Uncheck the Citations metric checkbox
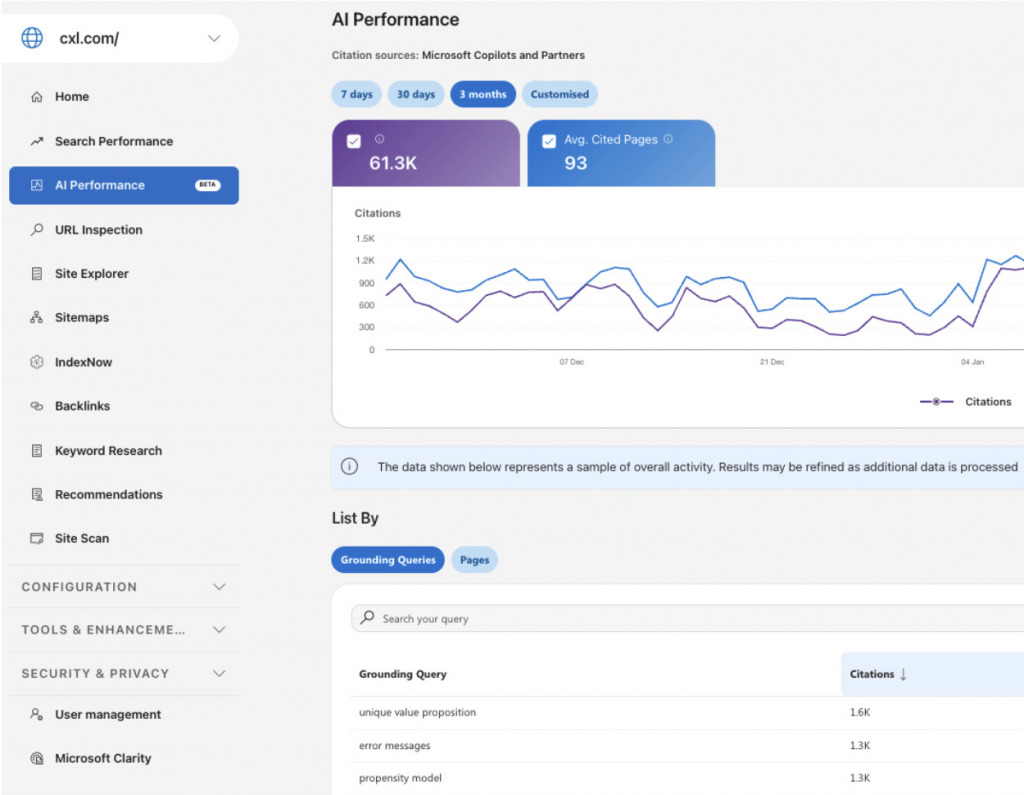Viewport: 1024px width, 795px height. [353, 141]
